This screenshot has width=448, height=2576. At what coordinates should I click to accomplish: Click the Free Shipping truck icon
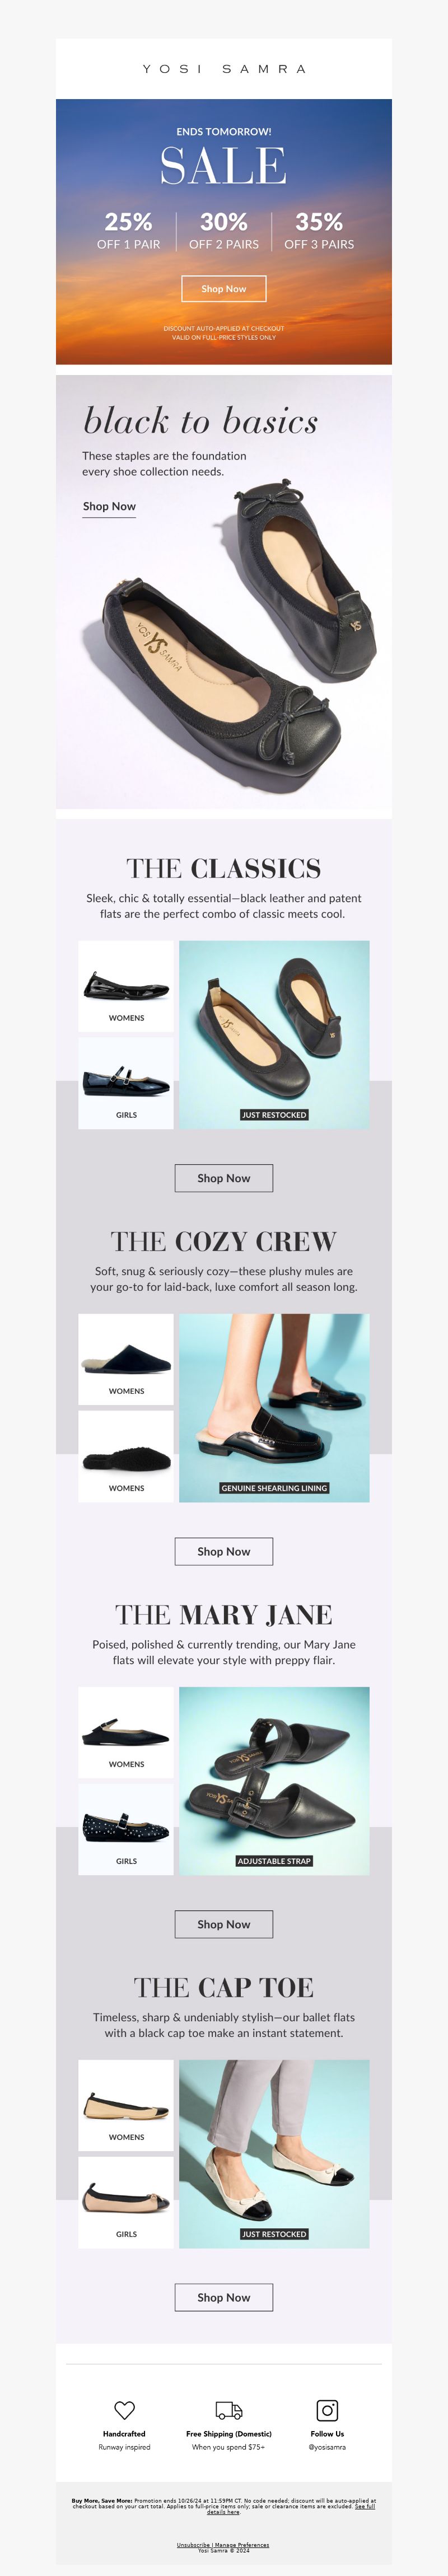click(228, 2410)
